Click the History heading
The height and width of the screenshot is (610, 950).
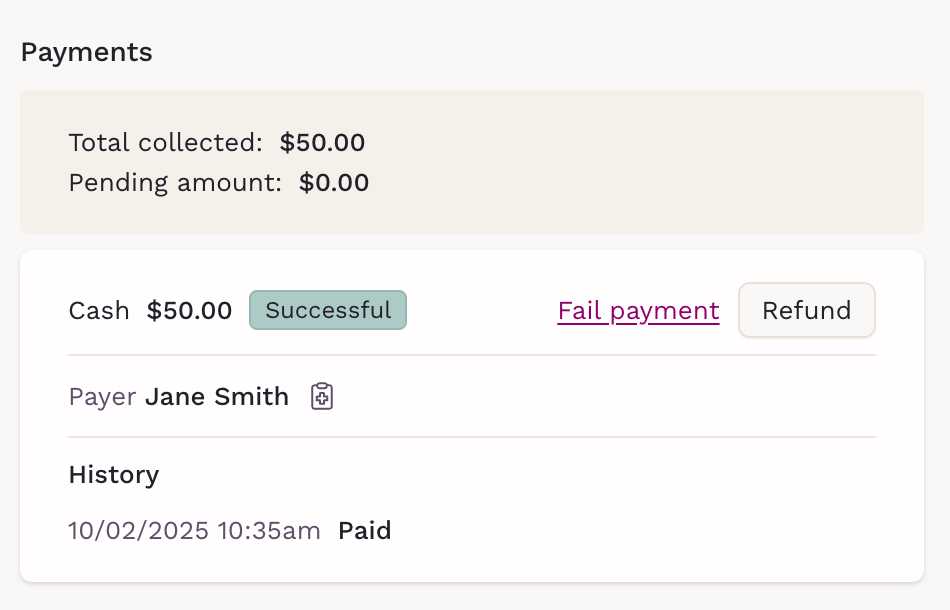click(113, 474)
